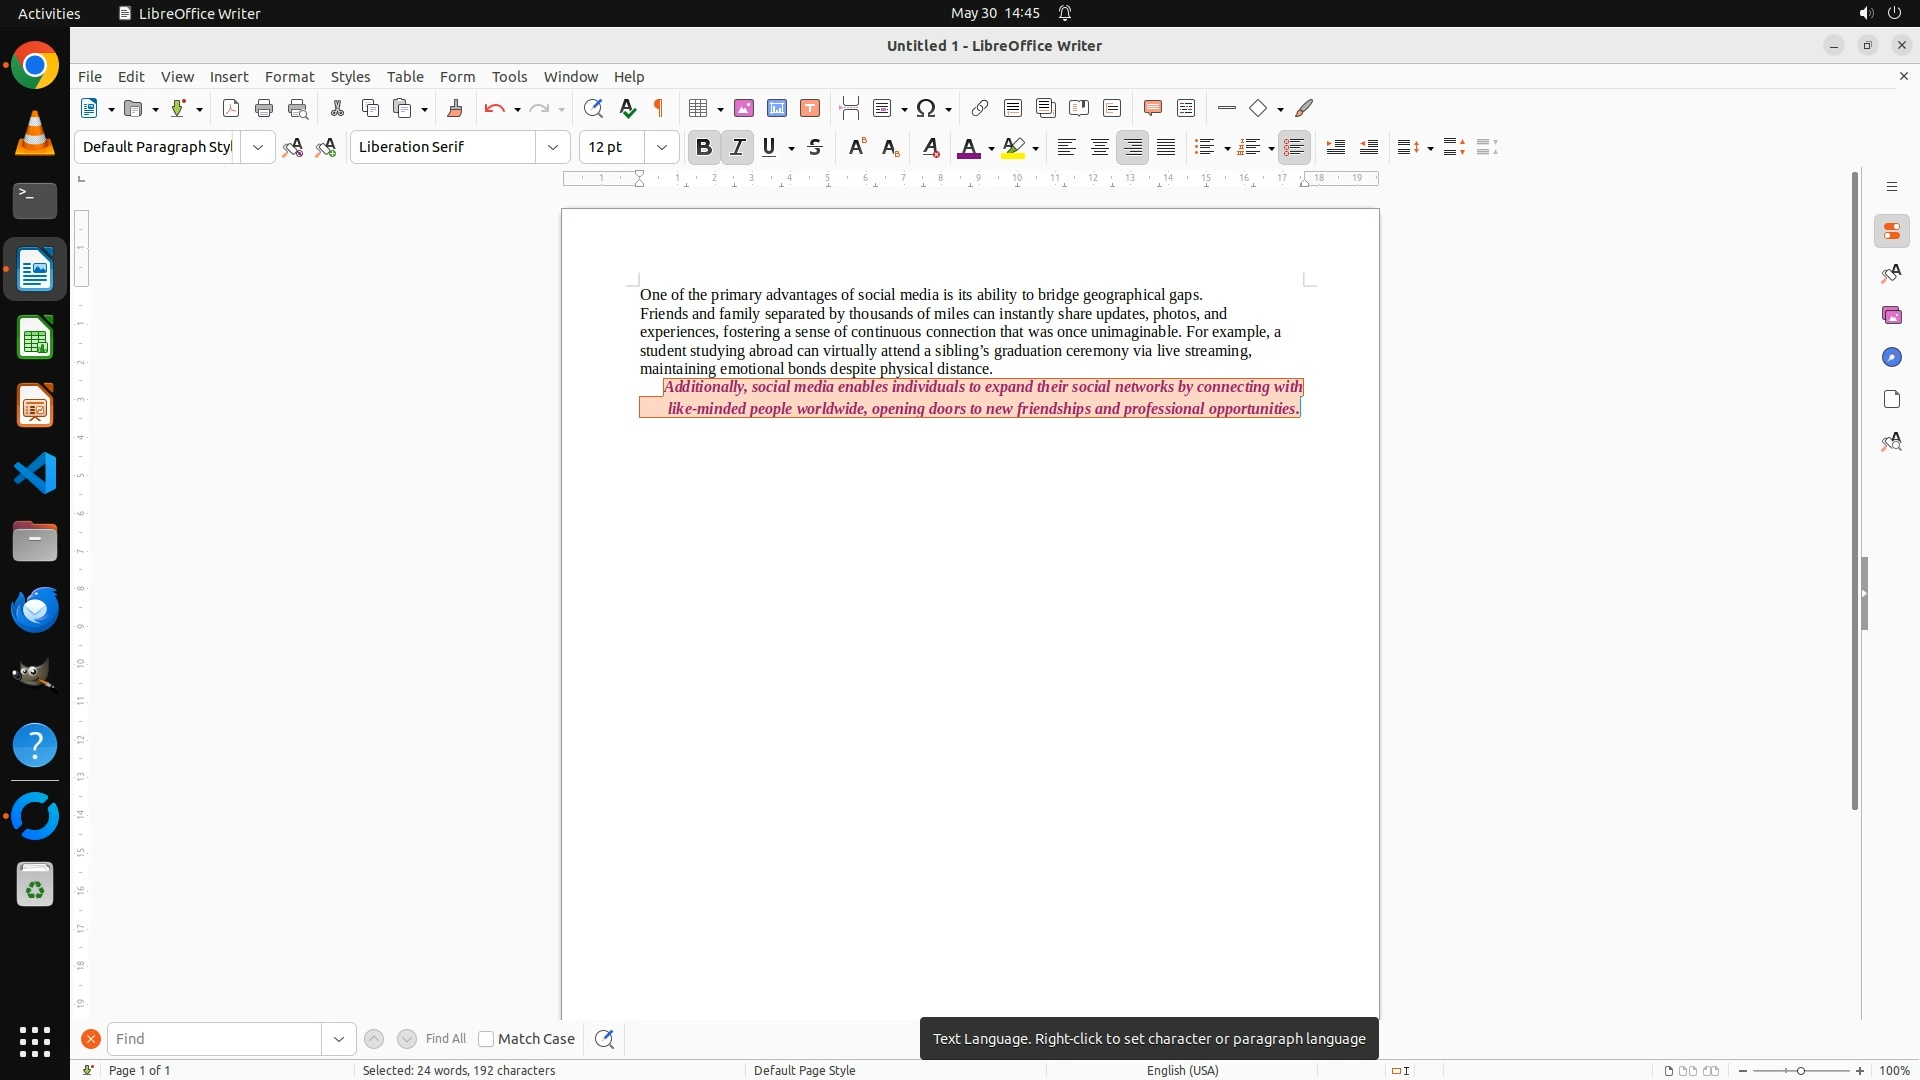Open the Sidebar Gallery panel icon
This screenshot has width=1920, height=1080.
pos(1891,315)
